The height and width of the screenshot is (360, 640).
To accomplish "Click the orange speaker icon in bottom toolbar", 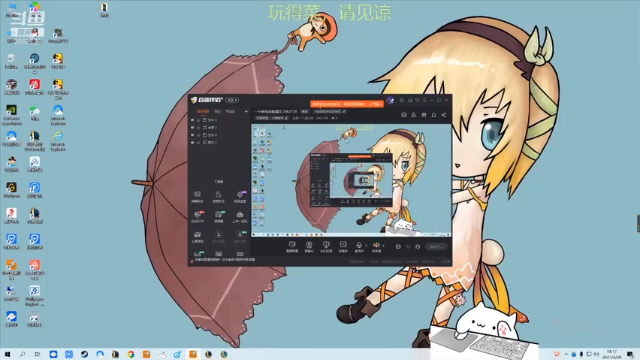I will pyautogui.click(x=376, y=245).
